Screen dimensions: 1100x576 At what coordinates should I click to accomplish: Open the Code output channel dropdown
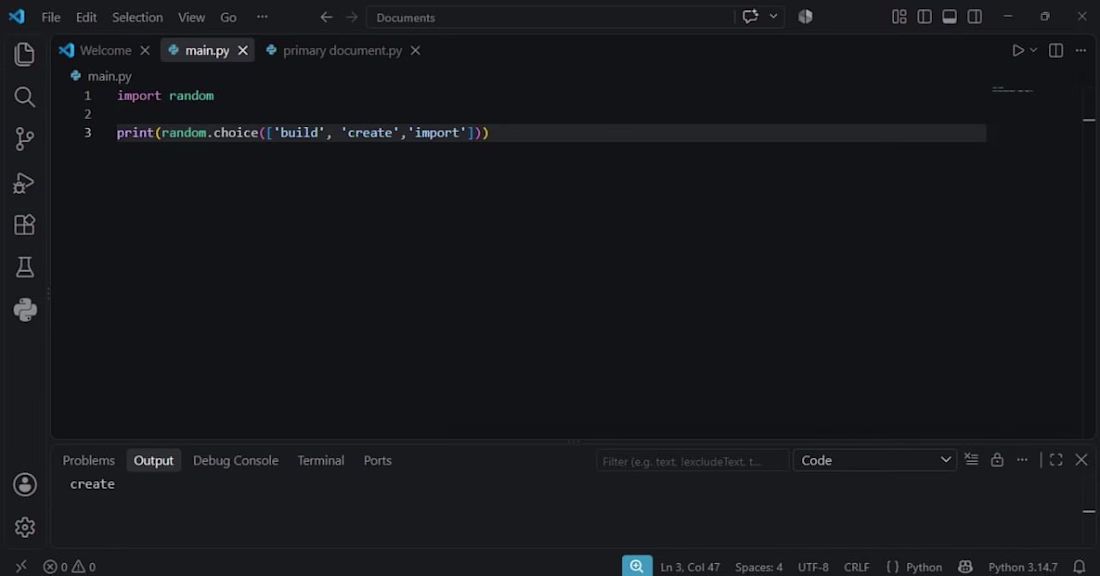click(875, 460)
